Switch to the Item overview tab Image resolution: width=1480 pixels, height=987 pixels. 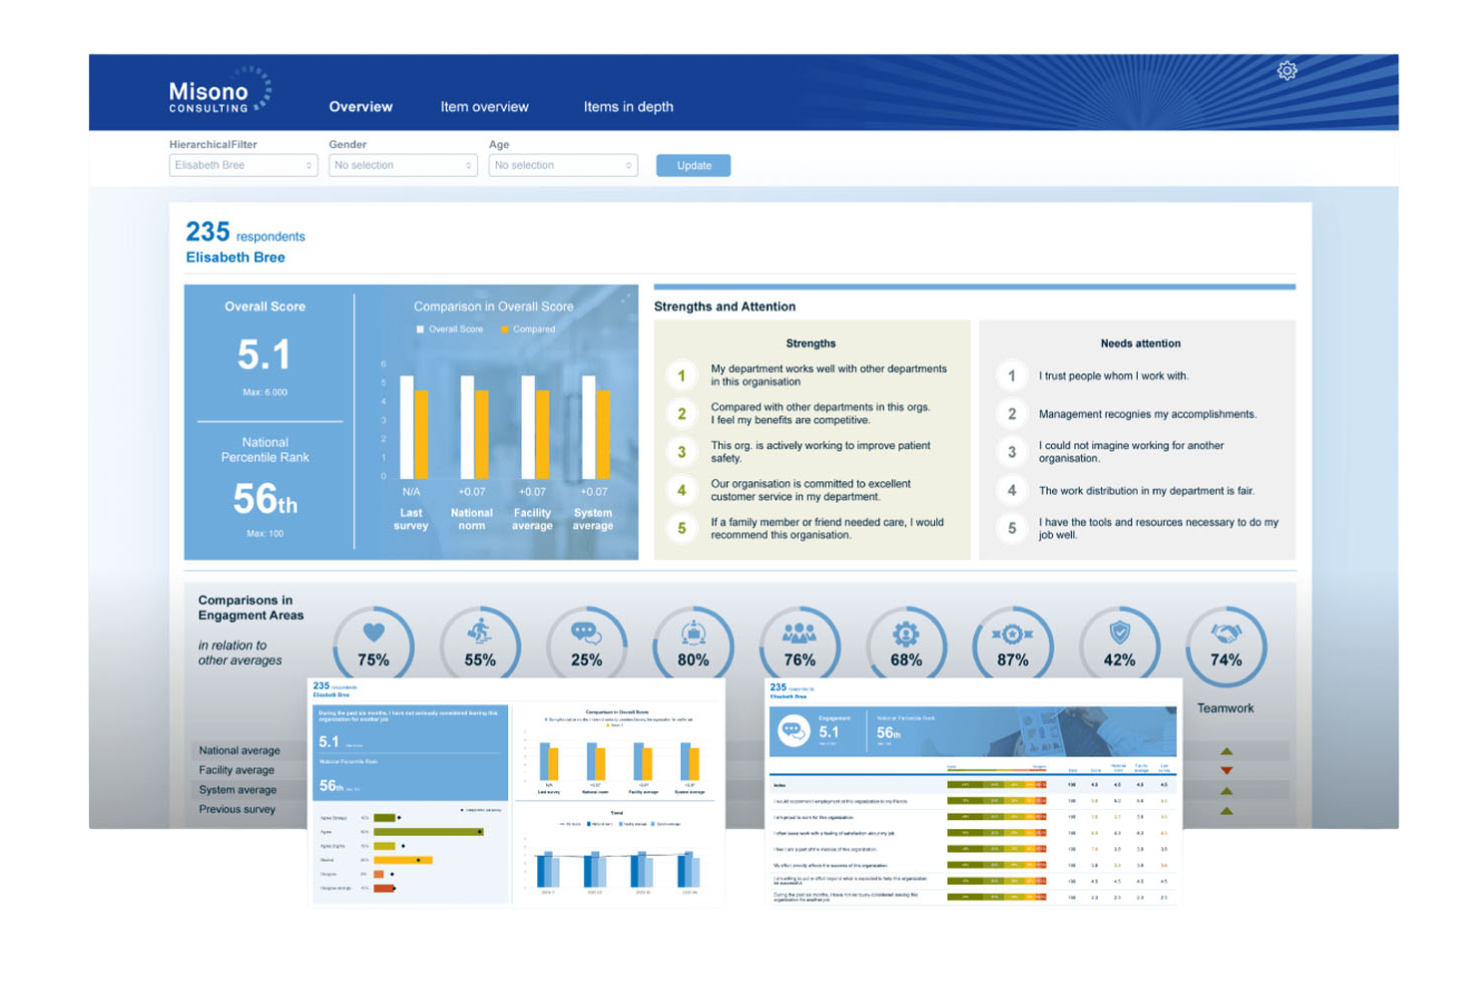coord(485,107)
